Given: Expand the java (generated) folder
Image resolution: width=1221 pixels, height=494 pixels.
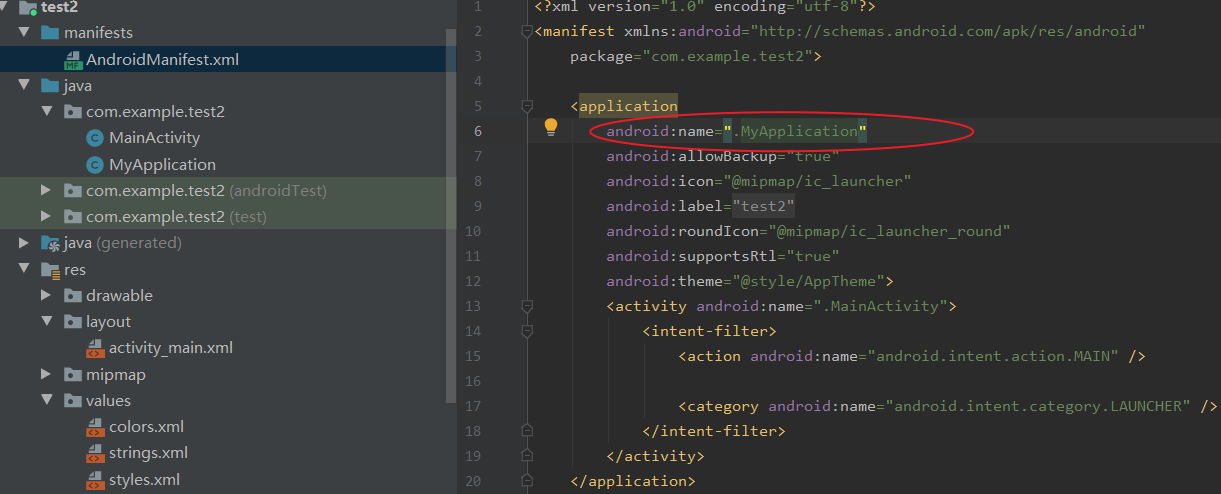Looking at the screenshot, I should point(24,243).
